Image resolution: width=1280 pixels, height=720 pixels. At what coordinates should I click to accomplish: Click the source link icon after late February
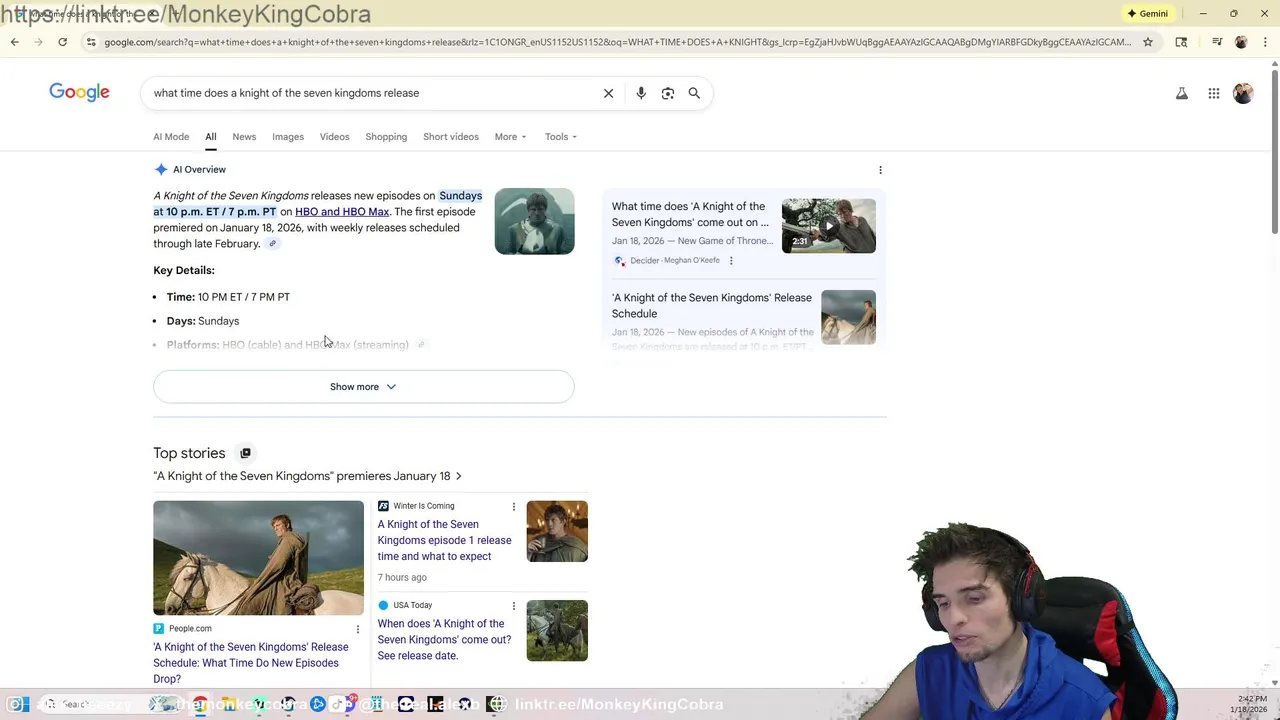pos(272,244)
